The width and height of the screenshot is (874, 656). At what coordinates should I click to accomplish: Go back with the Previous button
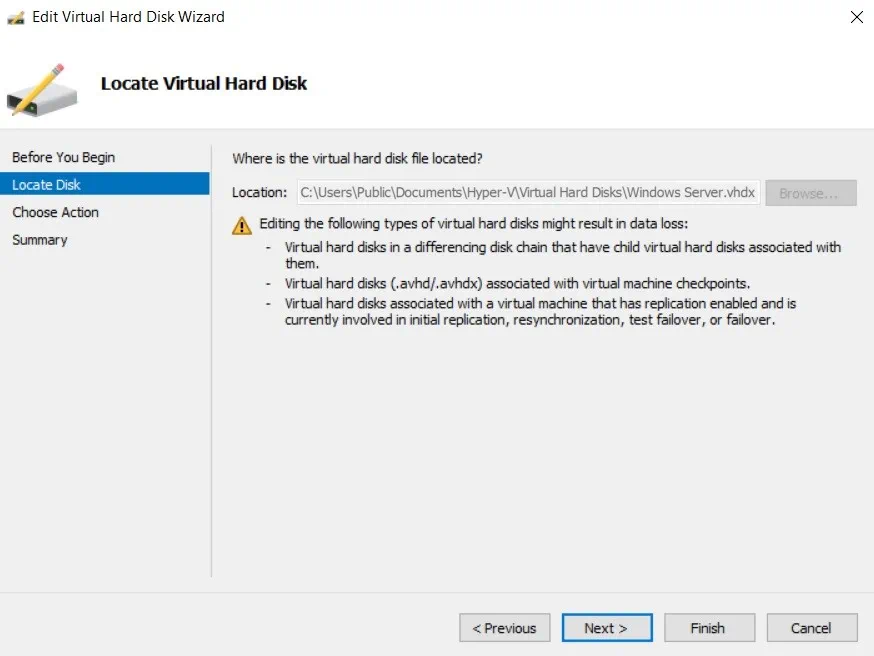pyautogui.click(x=505, y=628)
